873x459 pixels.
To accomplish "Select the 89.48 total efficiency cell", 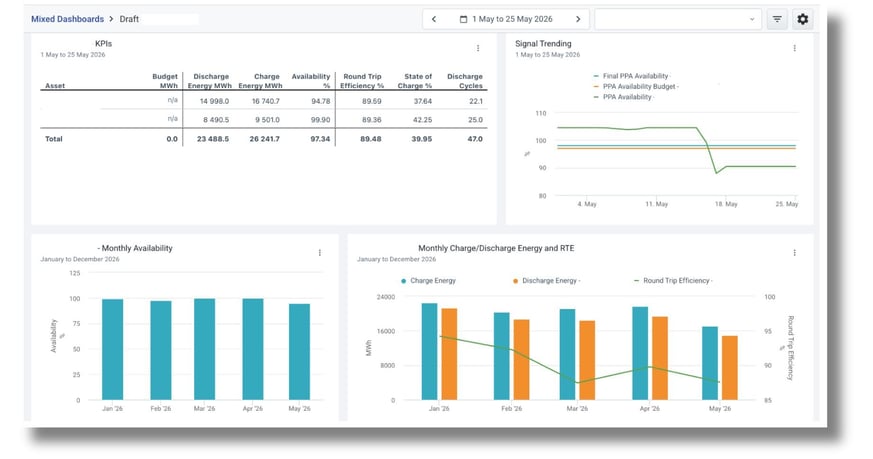I will pos(371,139).
